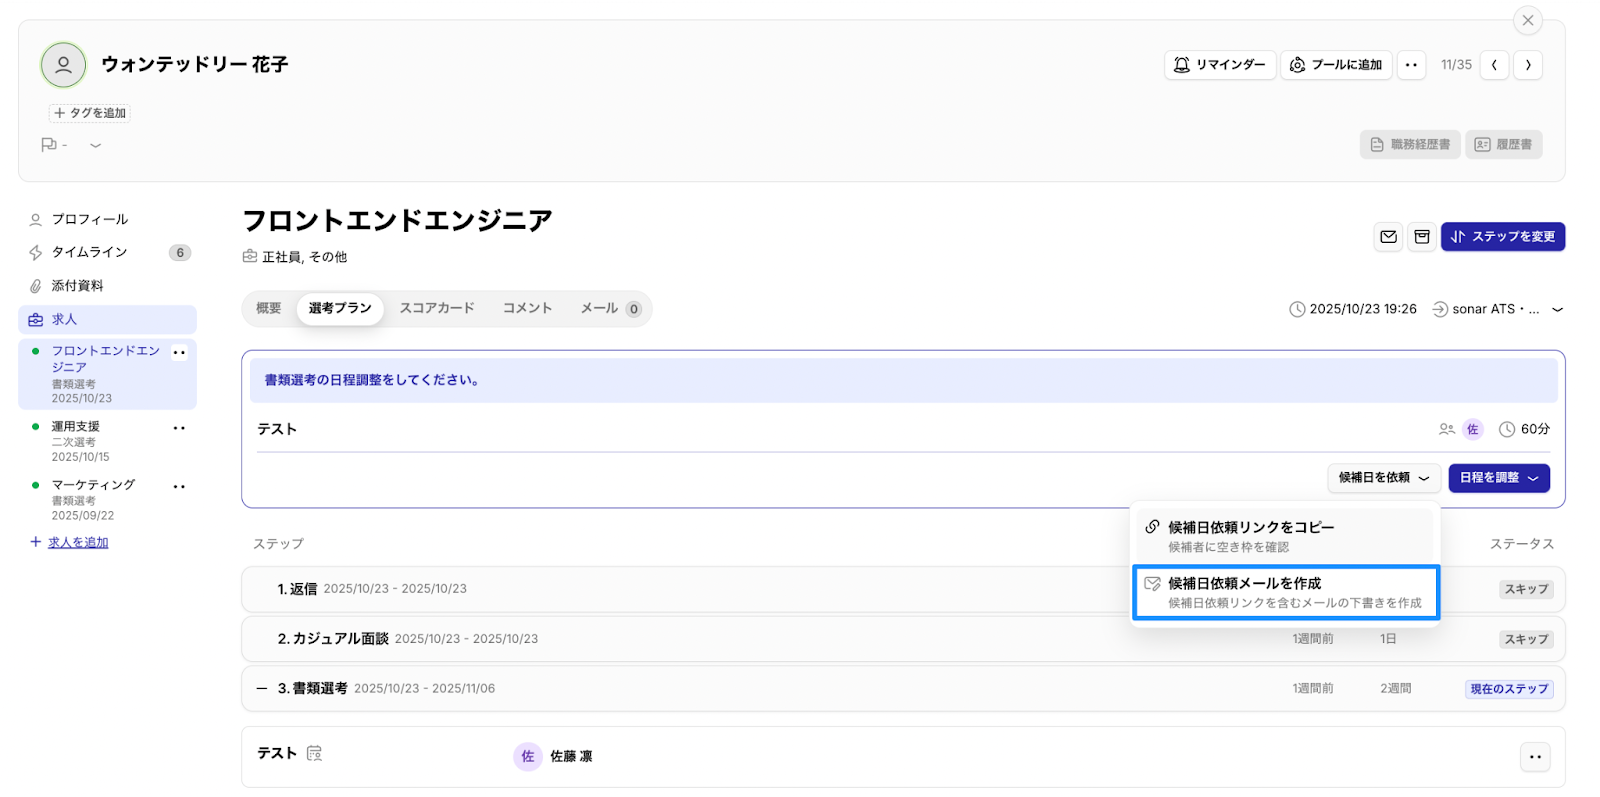The image size is (1600, 797).
Task: Click the ステップを変更 button
Action: (1502, 237)
